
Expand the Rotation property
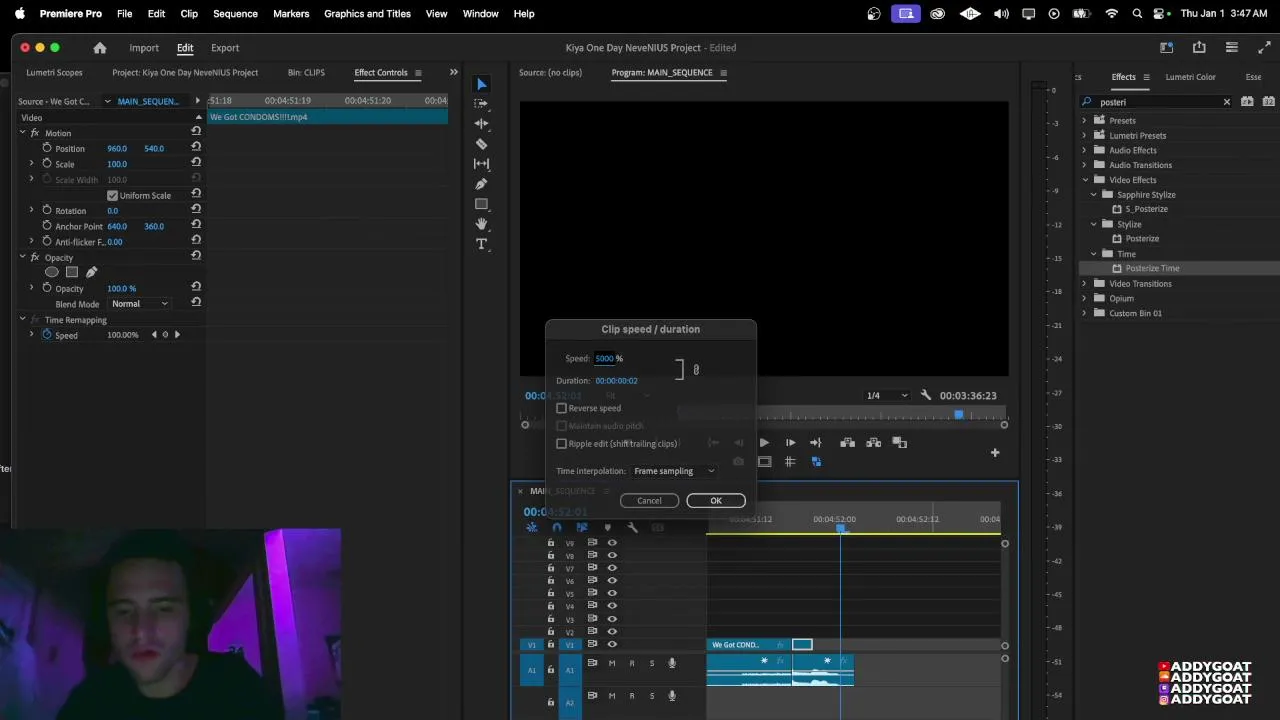click(31, 210)
